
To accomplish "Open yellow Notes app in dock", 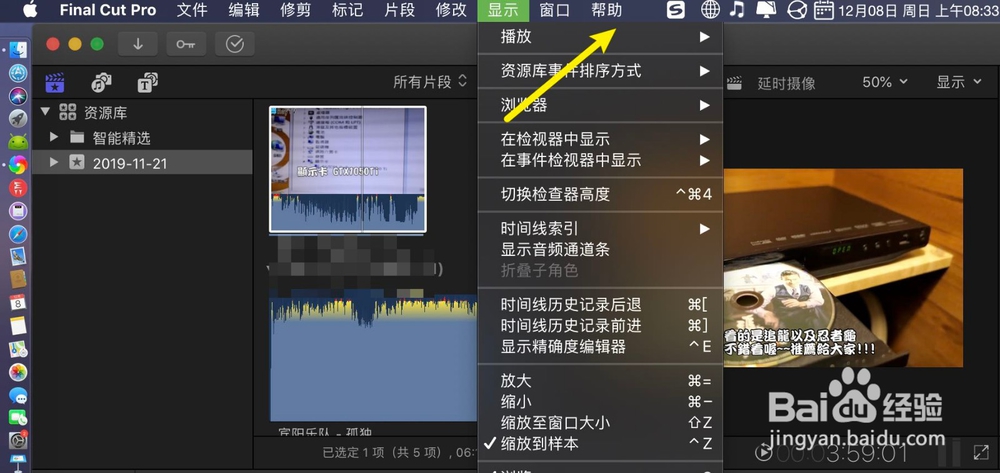I will point(18,326).
